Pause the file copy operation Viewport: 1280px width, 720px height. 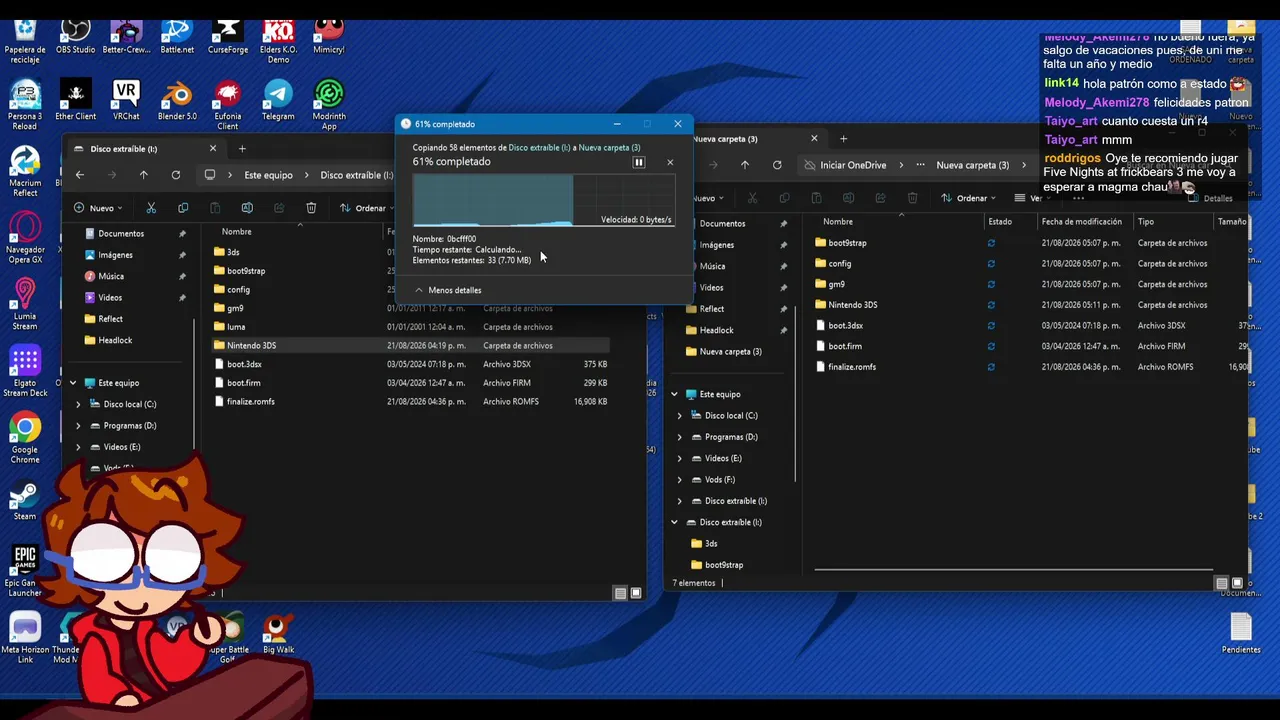(x=639, y=162)
